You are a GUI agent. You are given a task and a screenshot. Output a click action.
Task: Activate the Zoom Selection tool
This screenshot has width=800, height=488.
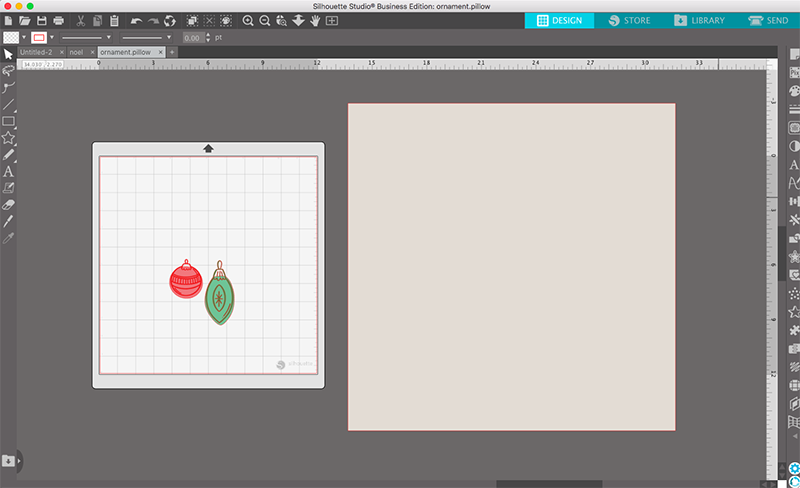coord(282,21)
